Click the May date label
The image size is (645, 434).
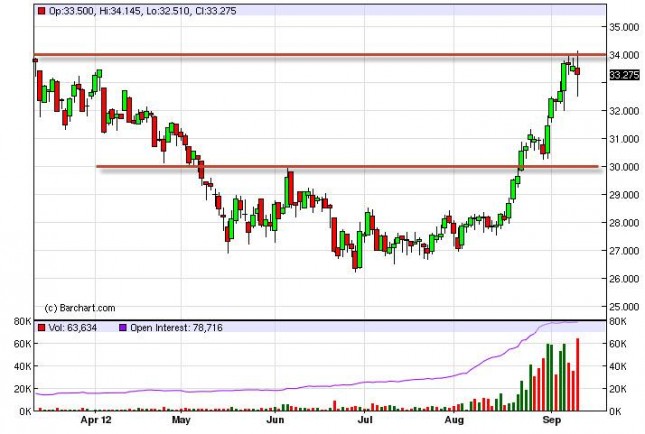point(181,420)
